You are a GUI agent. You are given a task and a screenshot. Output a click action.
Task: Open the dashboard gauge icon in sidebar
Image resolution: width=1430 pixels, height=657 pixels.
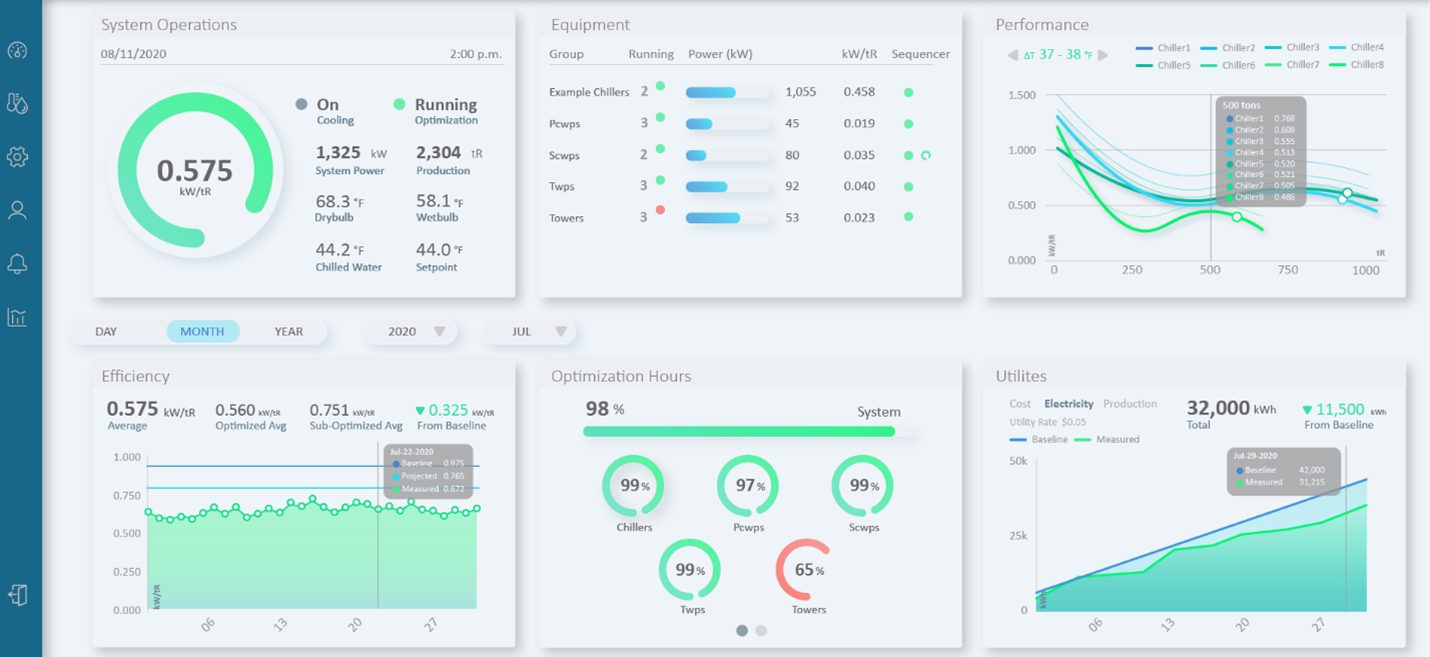pyautogui.click(x=17, y=52)
